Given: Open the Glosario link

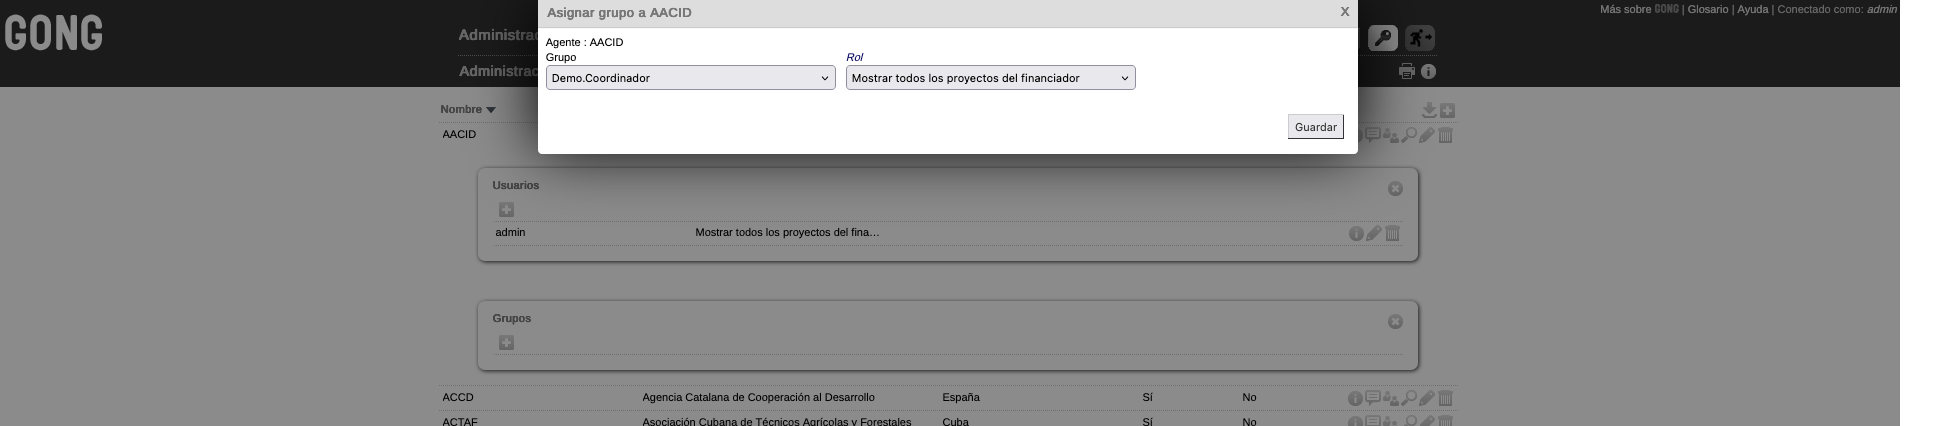Looking at the screenshot, I should coord(1707,9).
